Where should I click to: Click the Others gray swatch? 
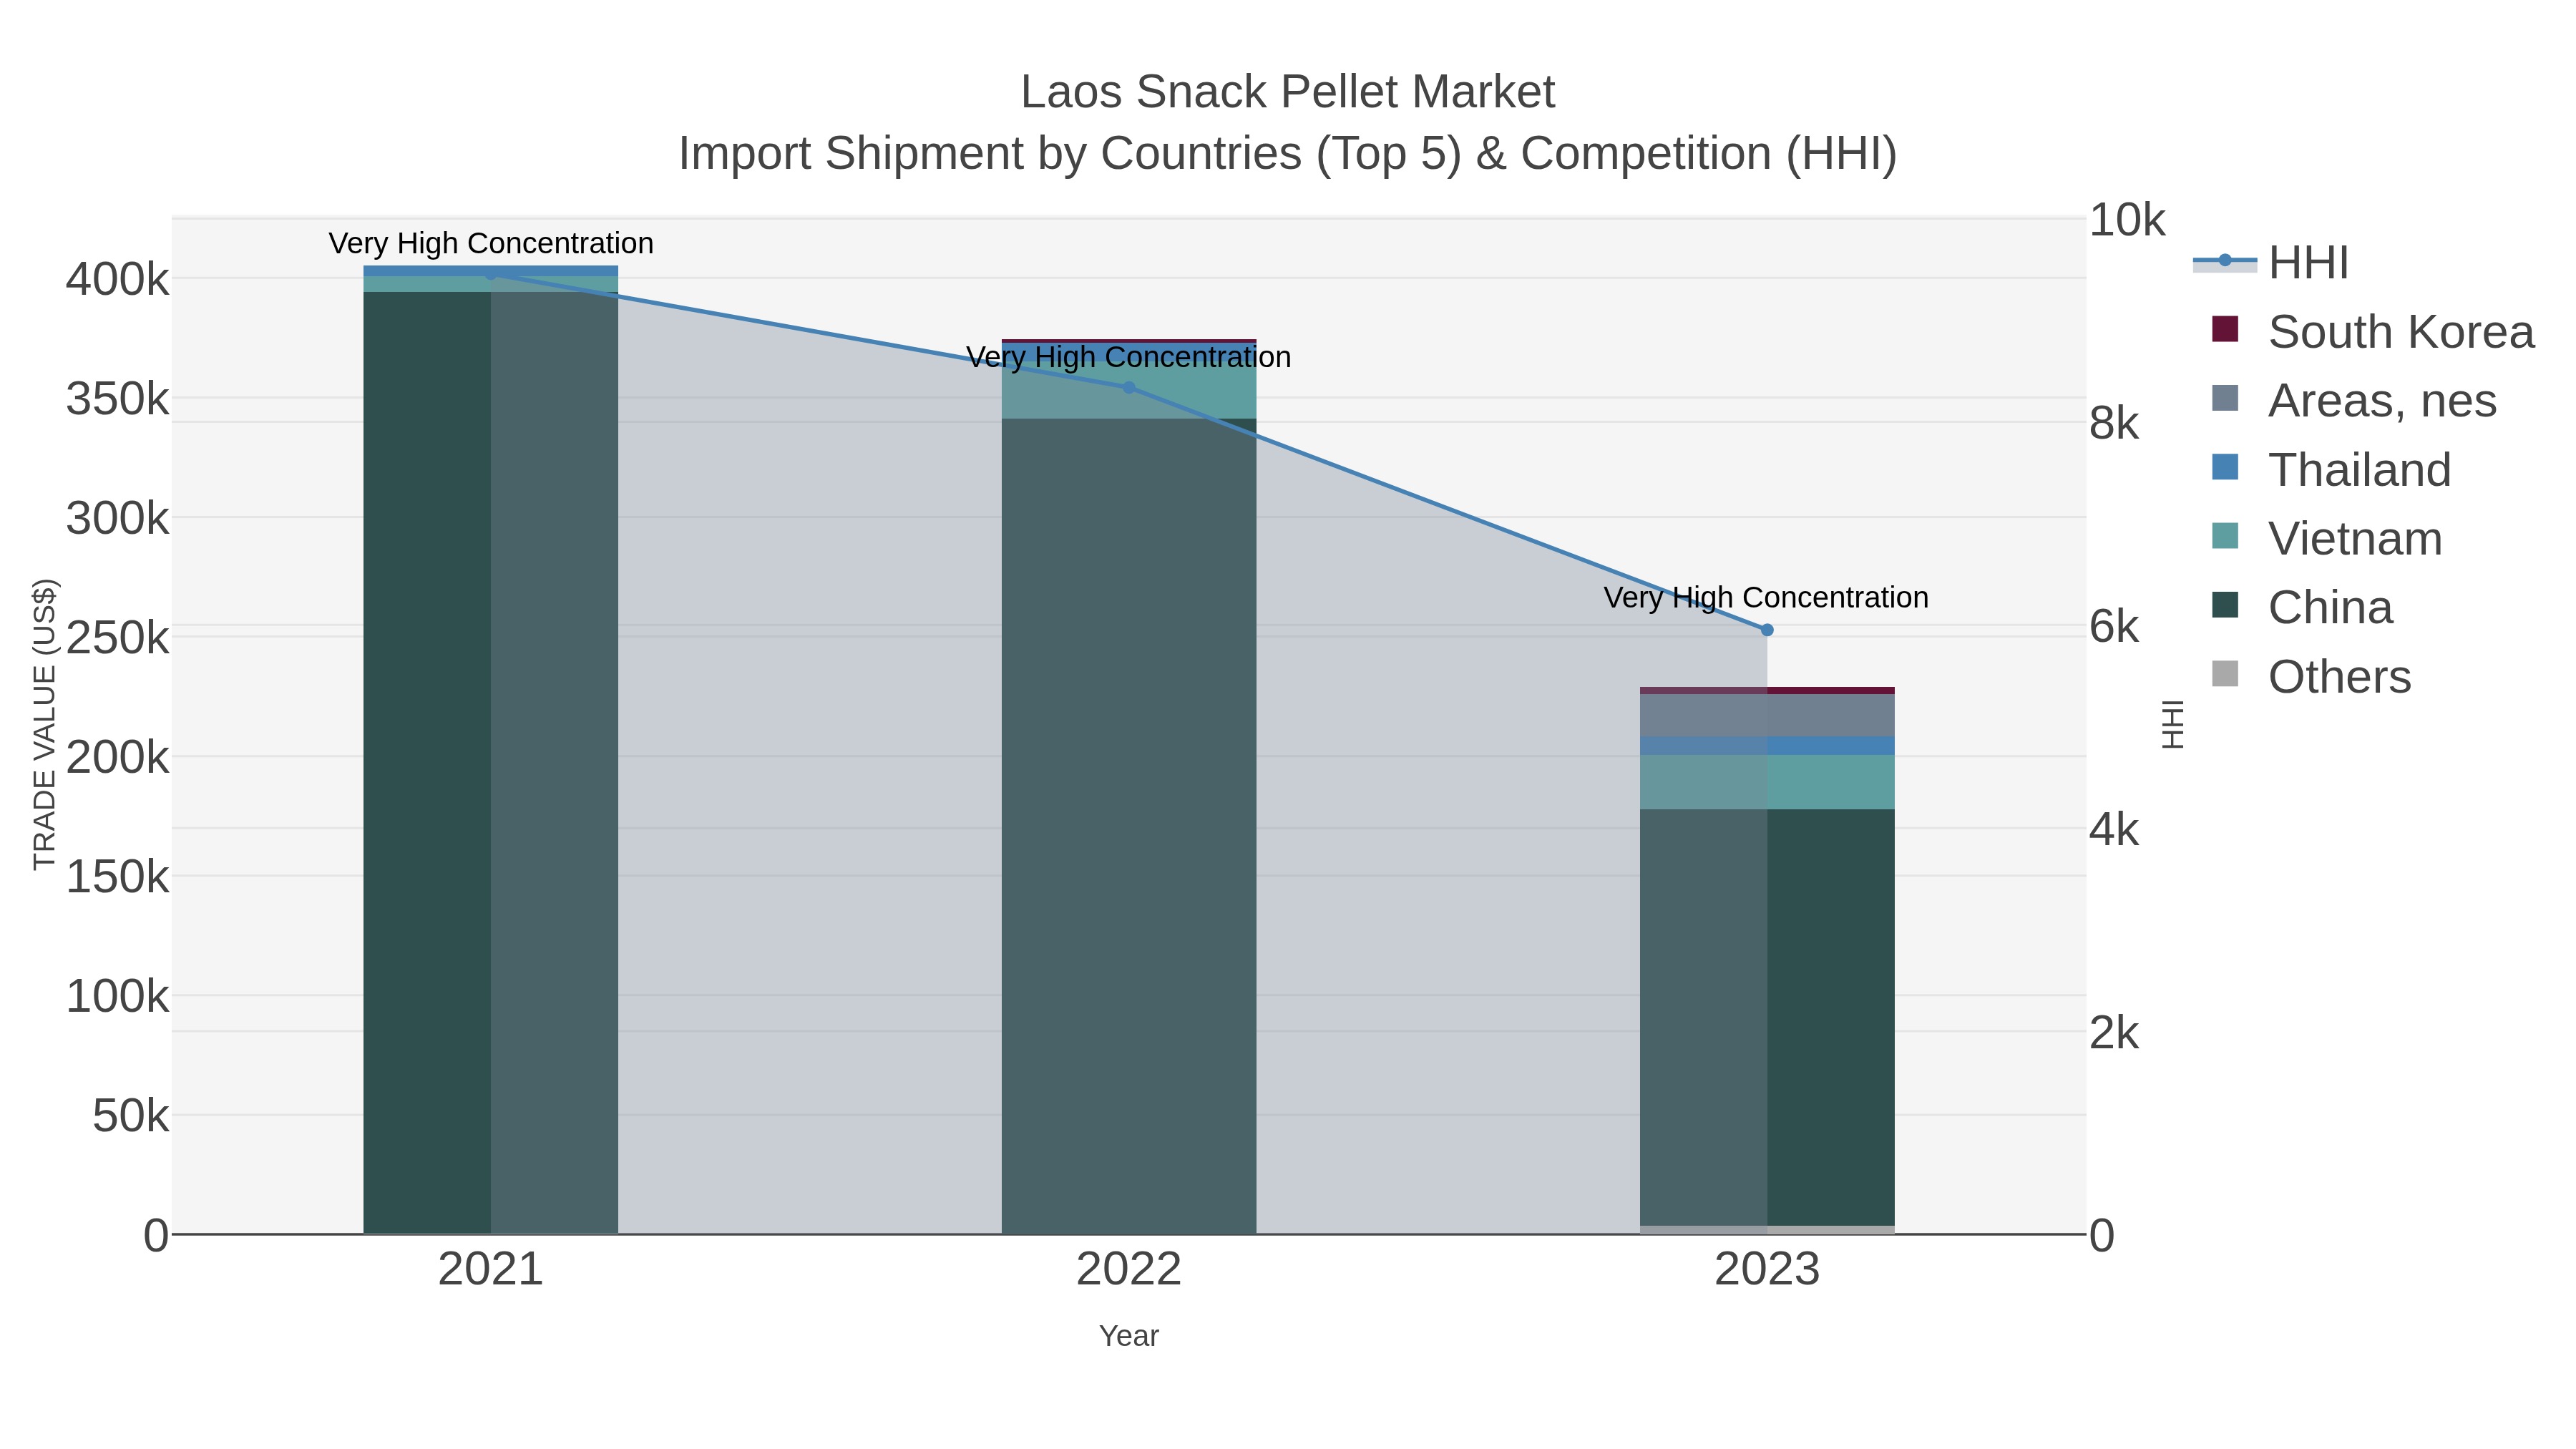2225,674
